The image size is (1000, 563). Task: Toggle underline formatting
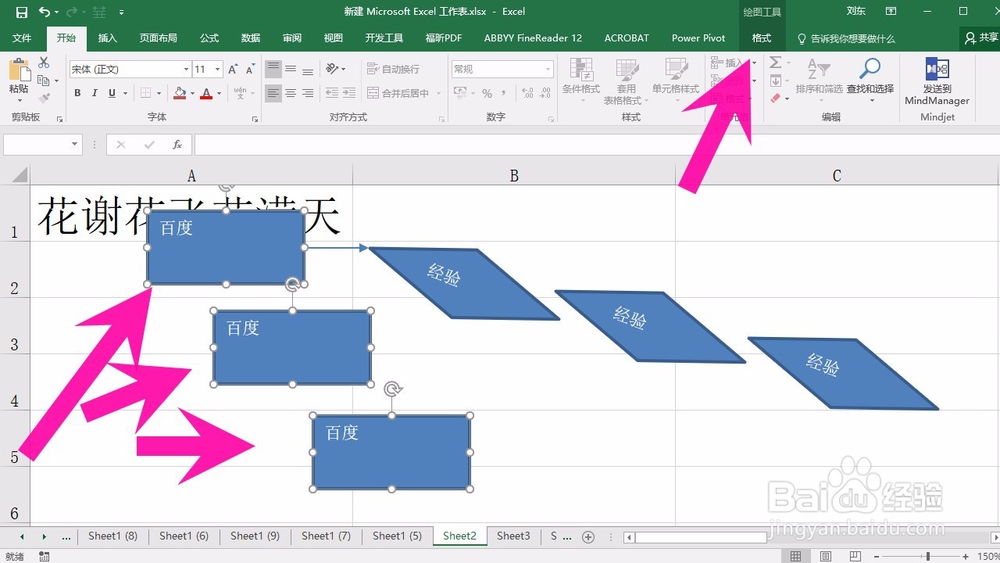point(112,93)
